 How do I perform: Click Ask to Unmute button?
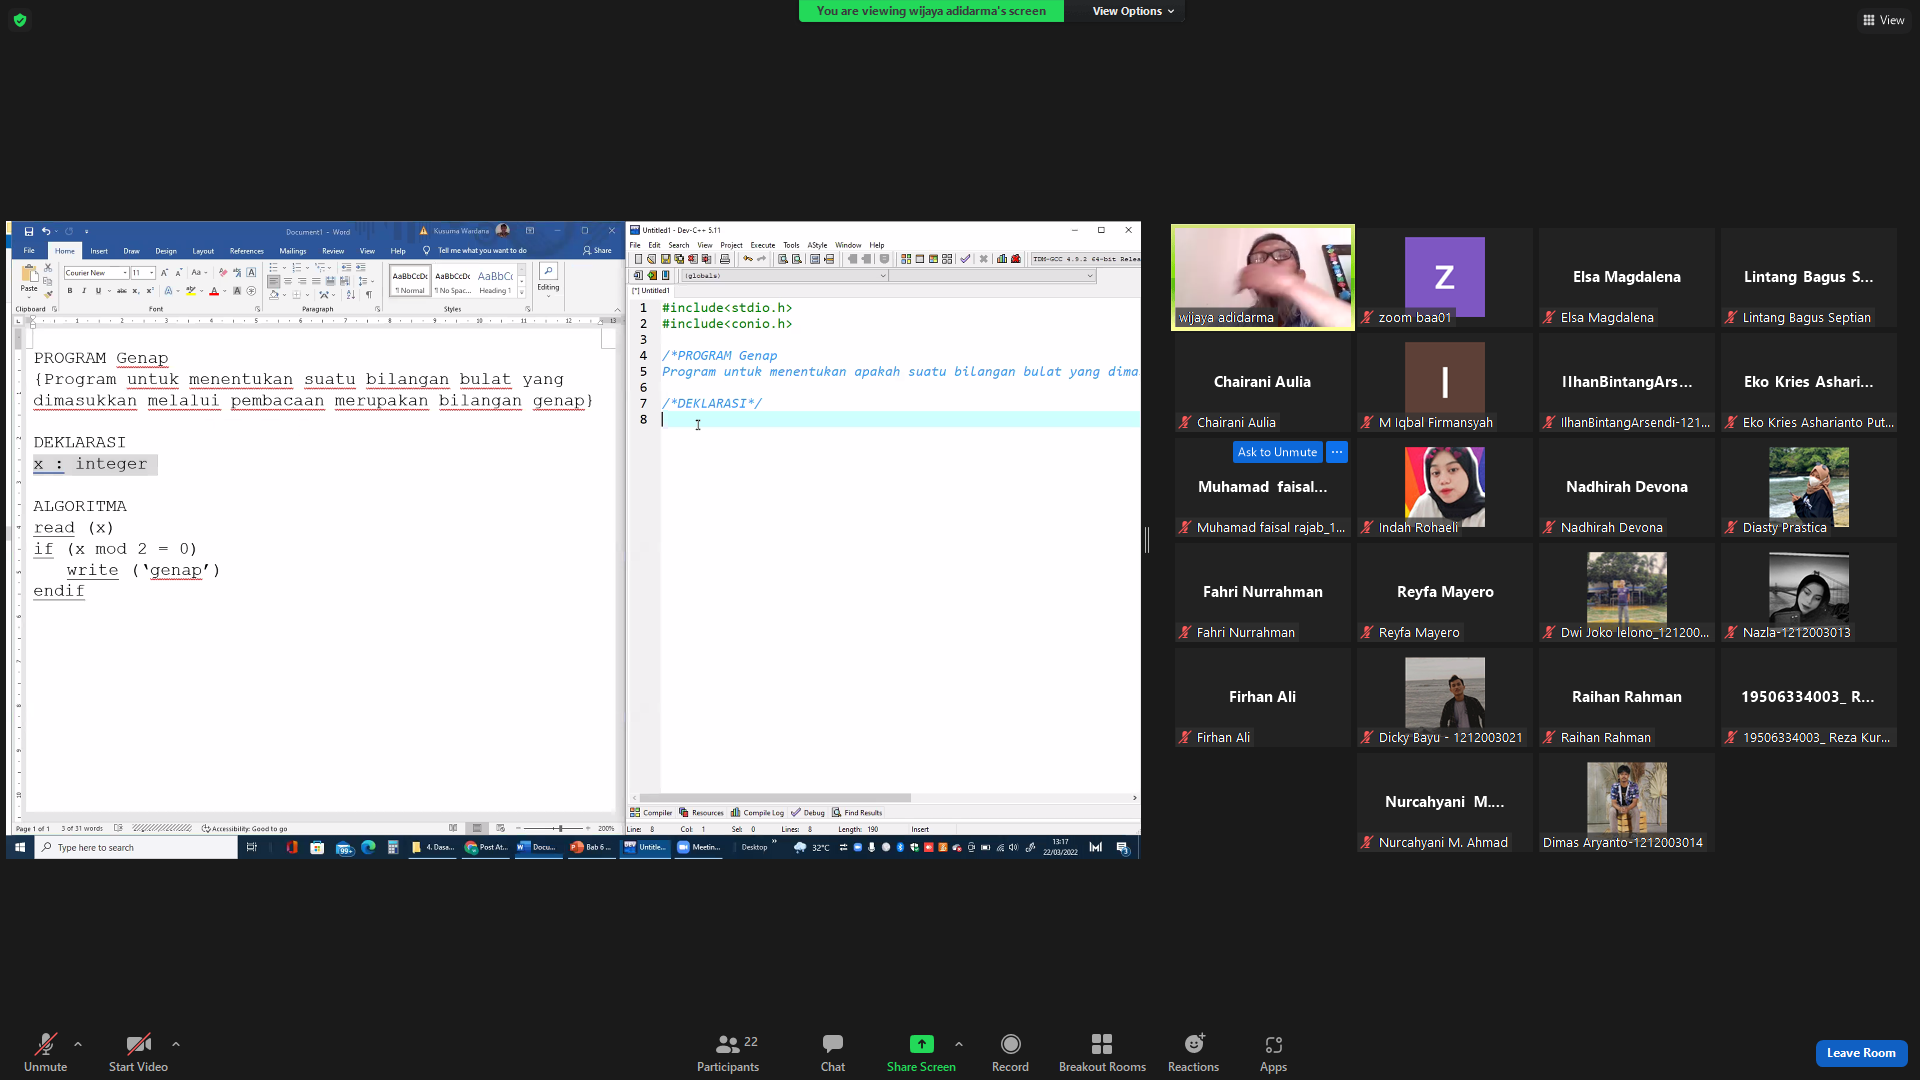[1277, 452]
